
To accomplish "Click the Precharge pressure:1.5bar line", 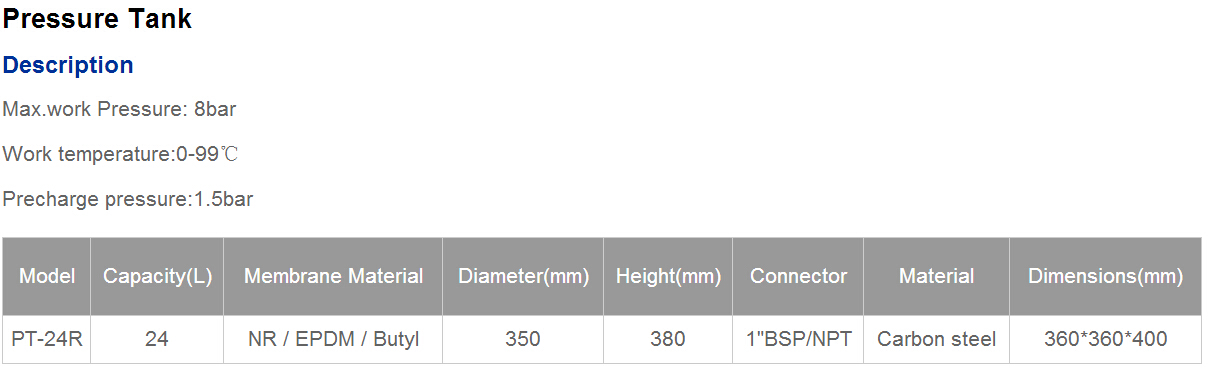I will tap(128, 199).
